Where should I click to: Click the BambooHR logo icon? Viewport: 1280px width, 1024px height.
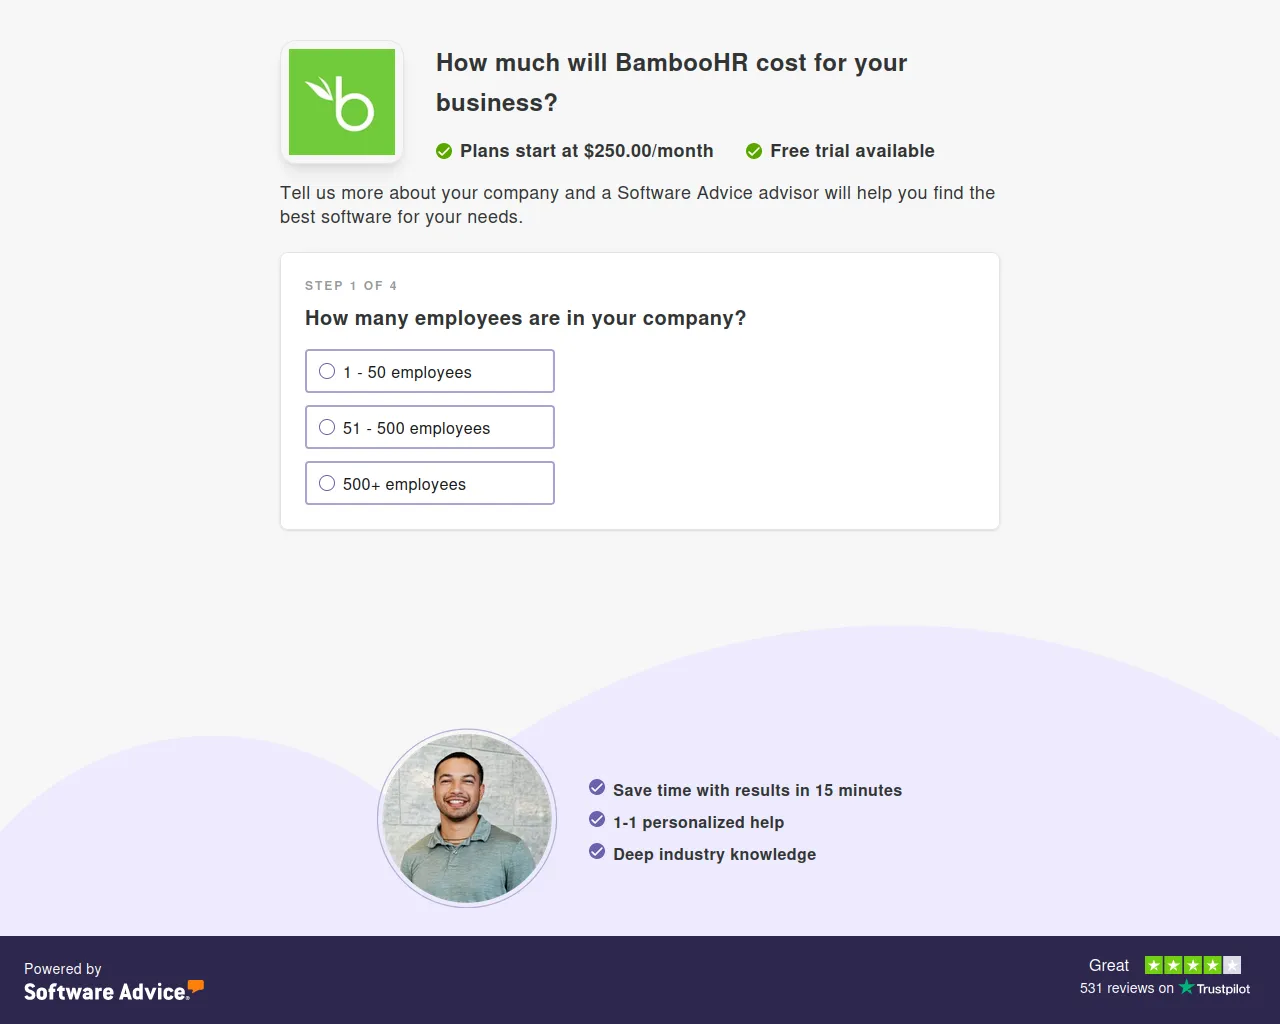(x=342, y=102)
